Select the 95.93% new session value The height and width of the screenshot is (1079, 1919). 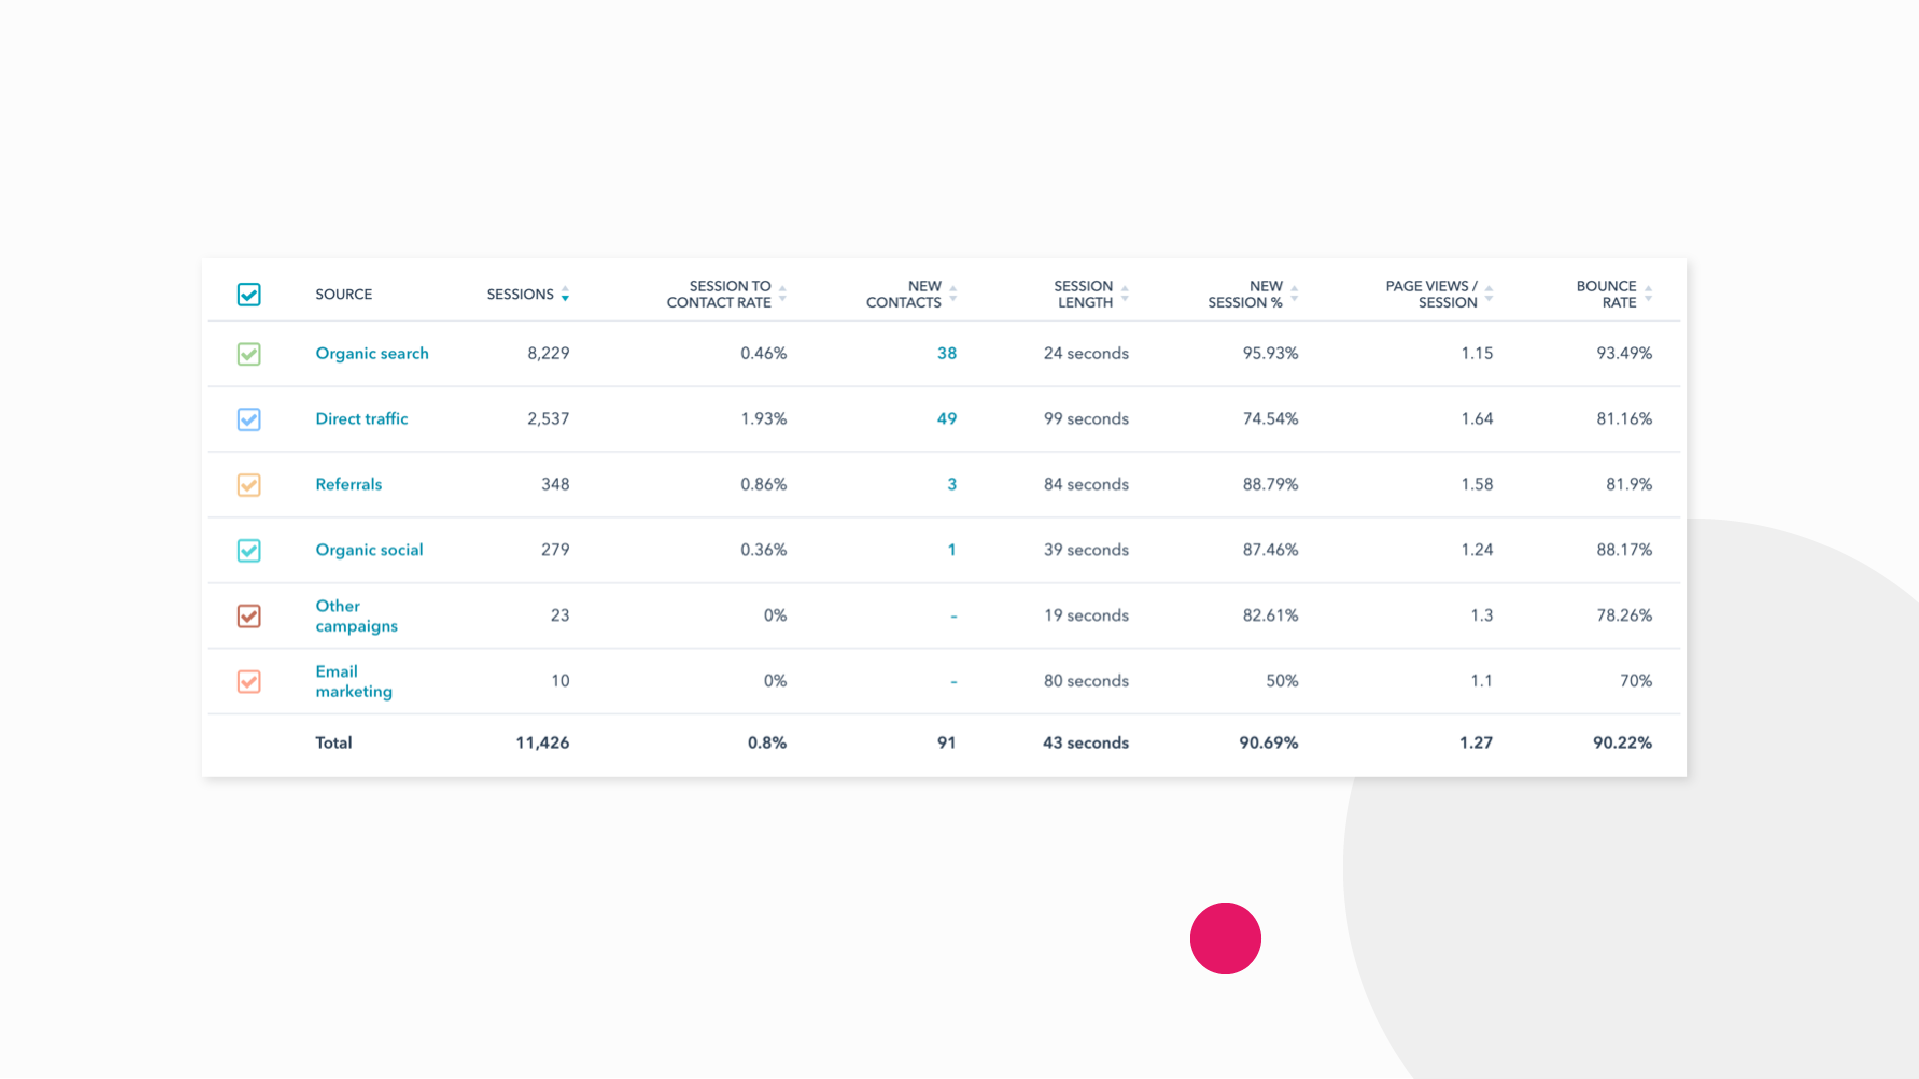[1270, 353]
